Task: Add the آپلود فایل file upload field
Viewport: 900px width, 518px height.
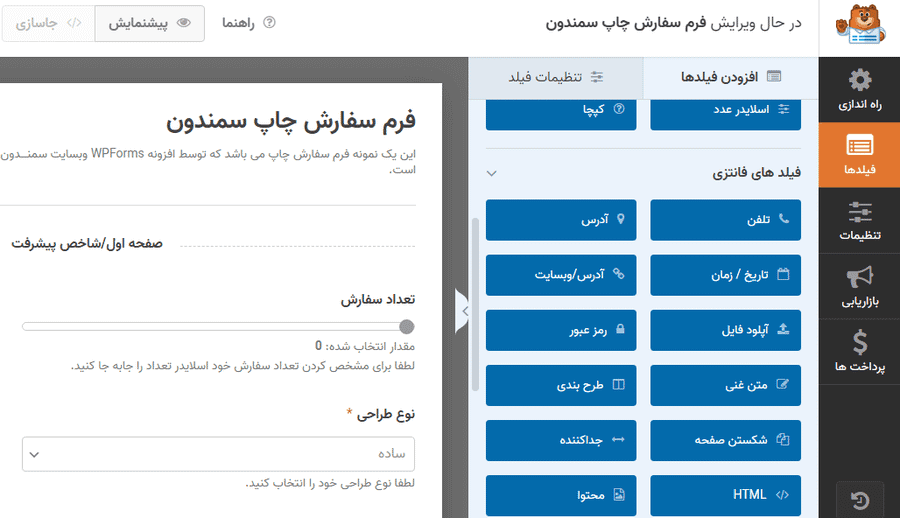Action: (726, 330)
